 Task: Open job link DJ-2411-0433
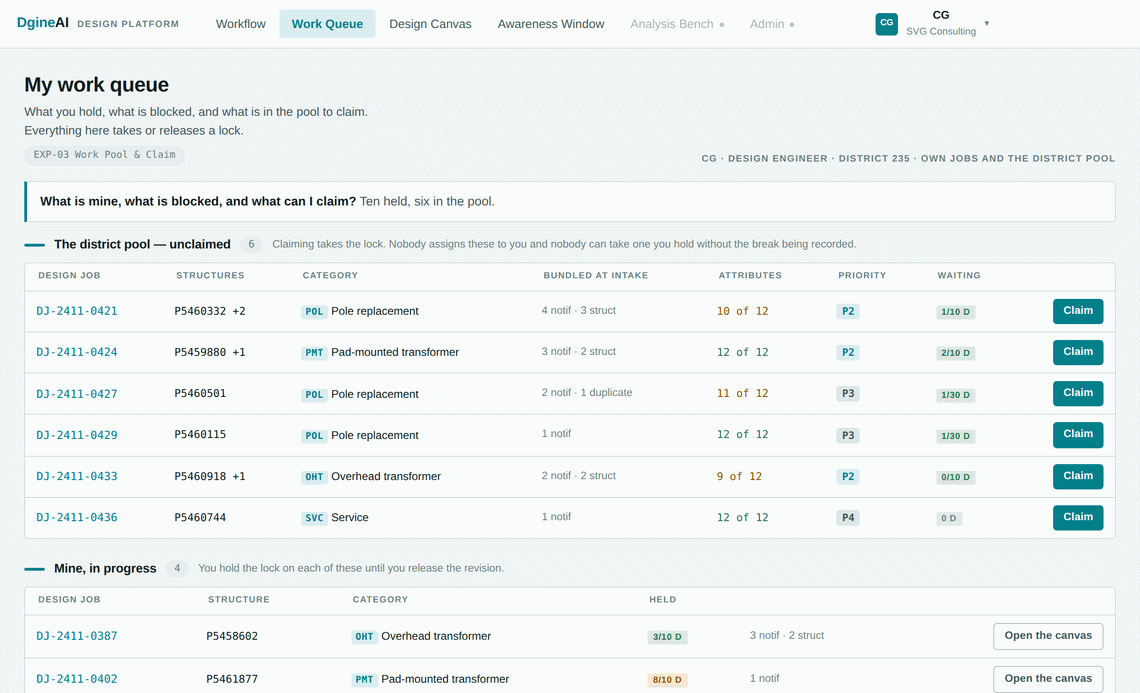tap(76, 476)
